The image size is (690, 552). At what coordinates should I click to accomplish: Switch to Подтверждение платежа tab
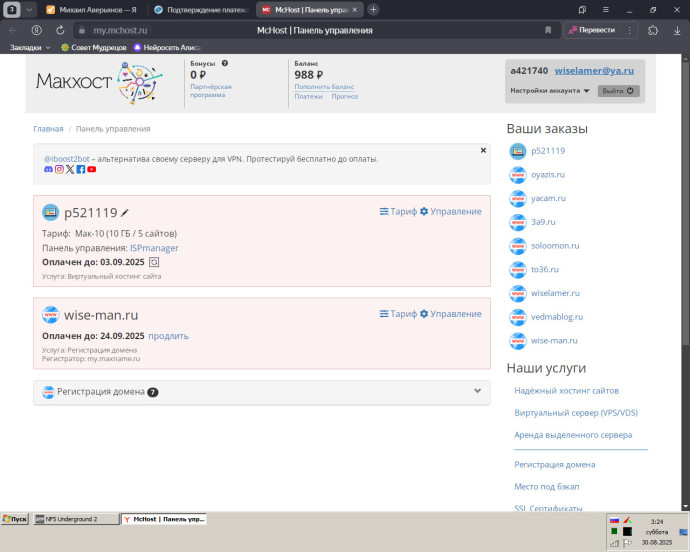tap(201, 10)
